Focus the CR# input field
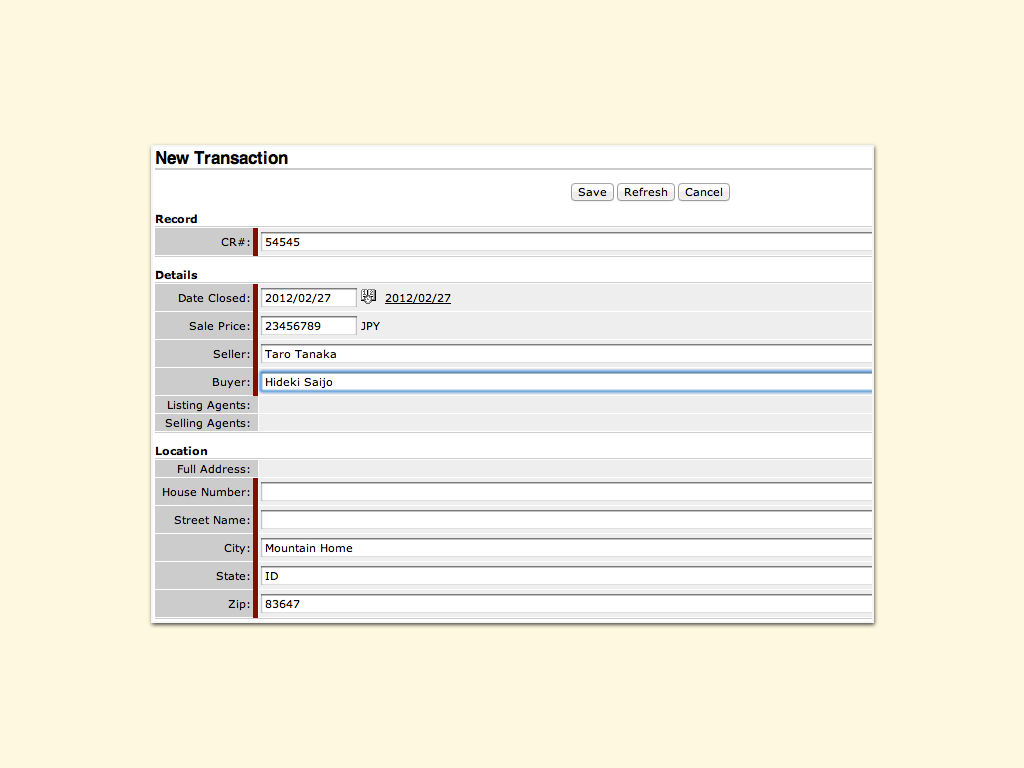Viewport: 1024px width, 768px height. [565, 242]
